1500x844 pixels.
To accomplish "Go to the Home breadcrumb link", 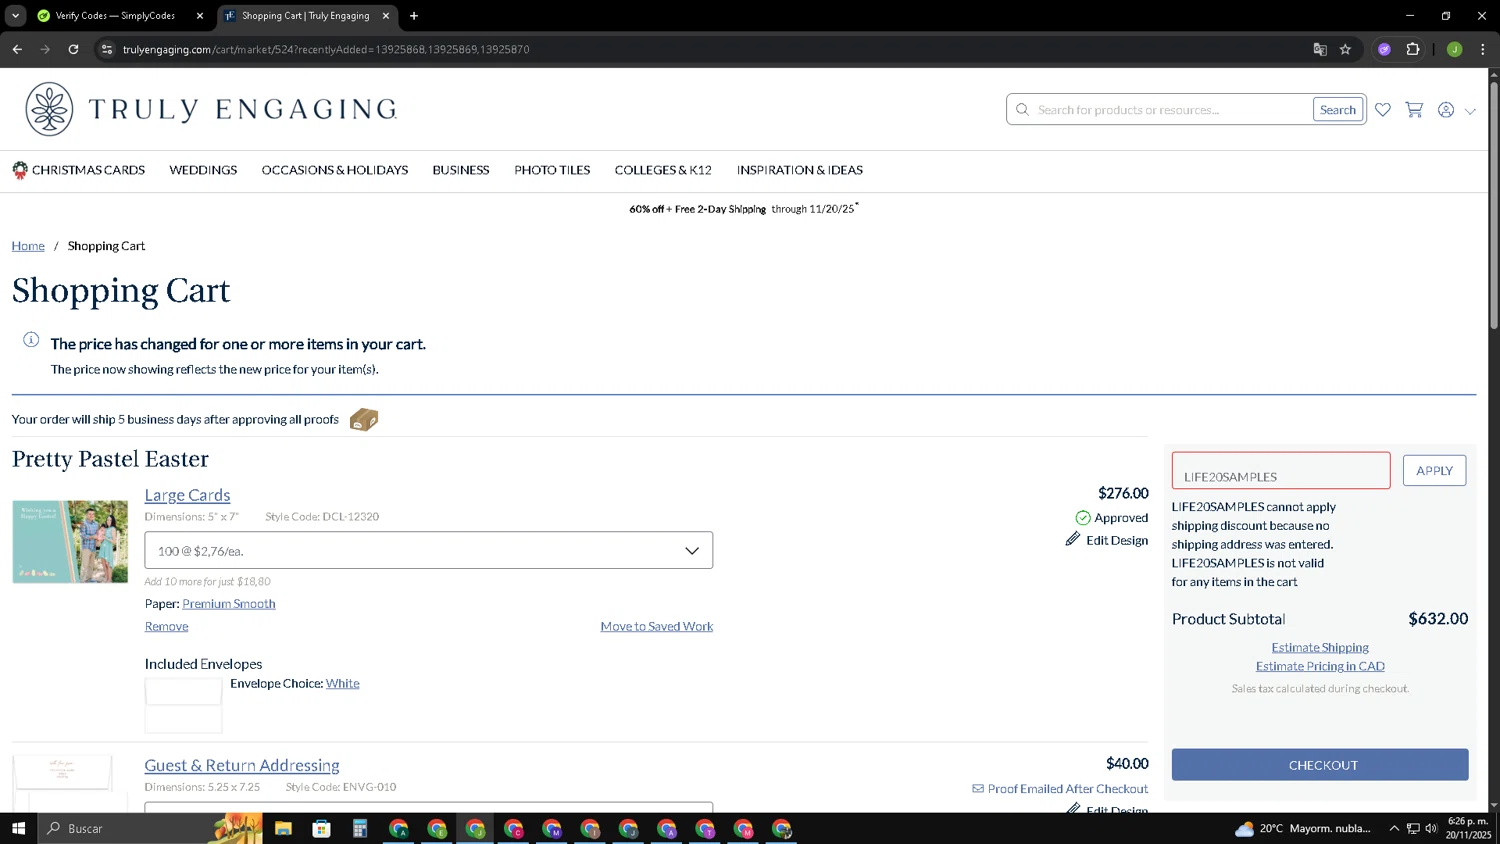I will coord(28,246).
